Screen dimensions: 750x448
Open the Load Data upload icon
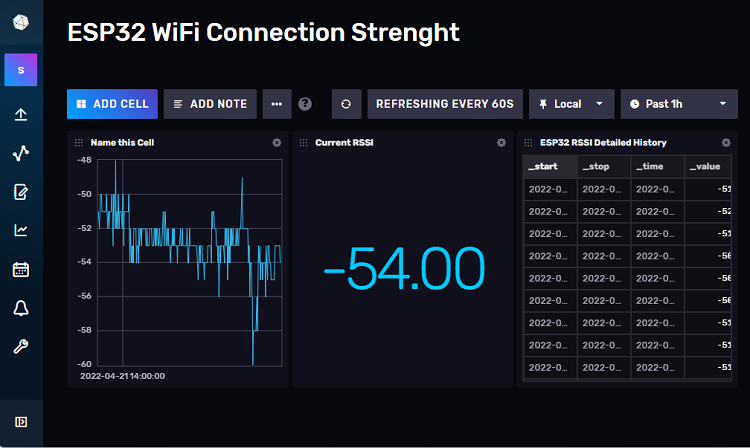coord(21,114)
